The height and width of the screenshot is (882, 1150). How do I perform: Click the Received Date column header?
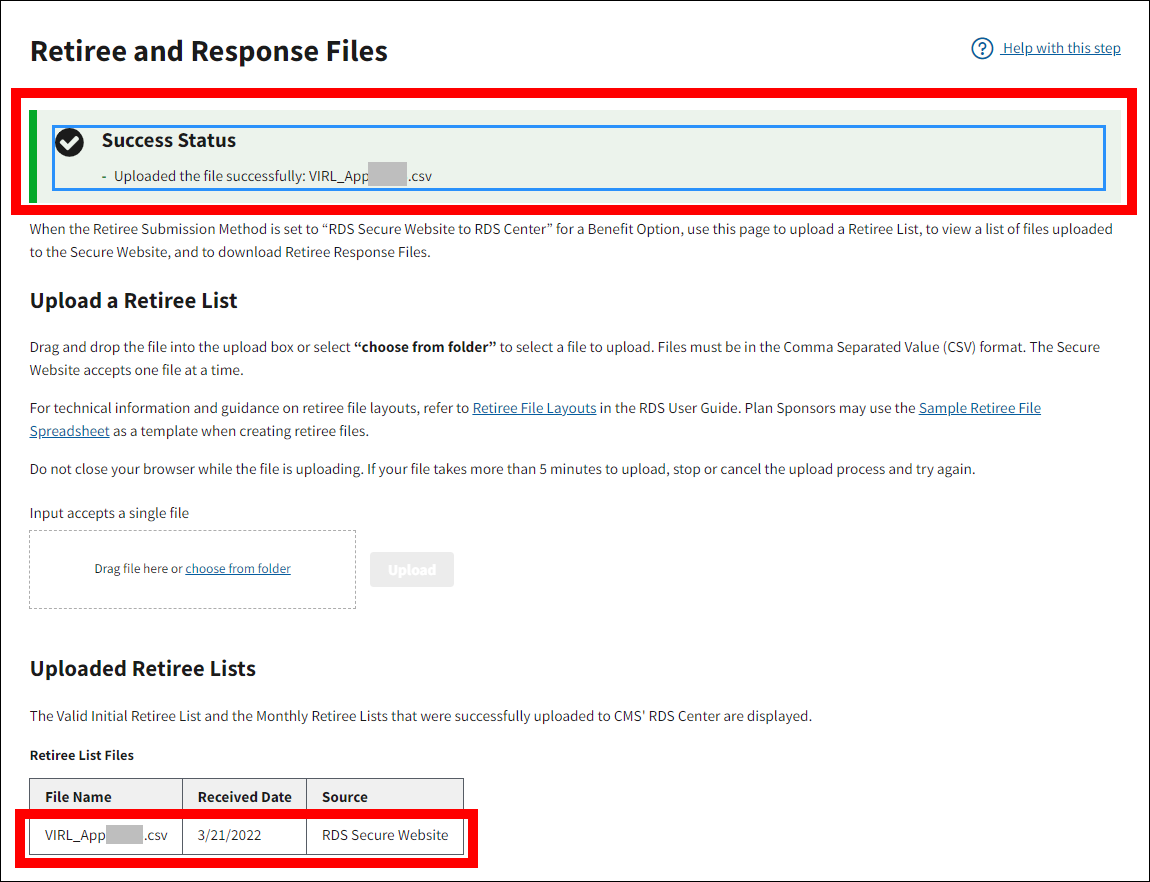click(x=245, y=797)
